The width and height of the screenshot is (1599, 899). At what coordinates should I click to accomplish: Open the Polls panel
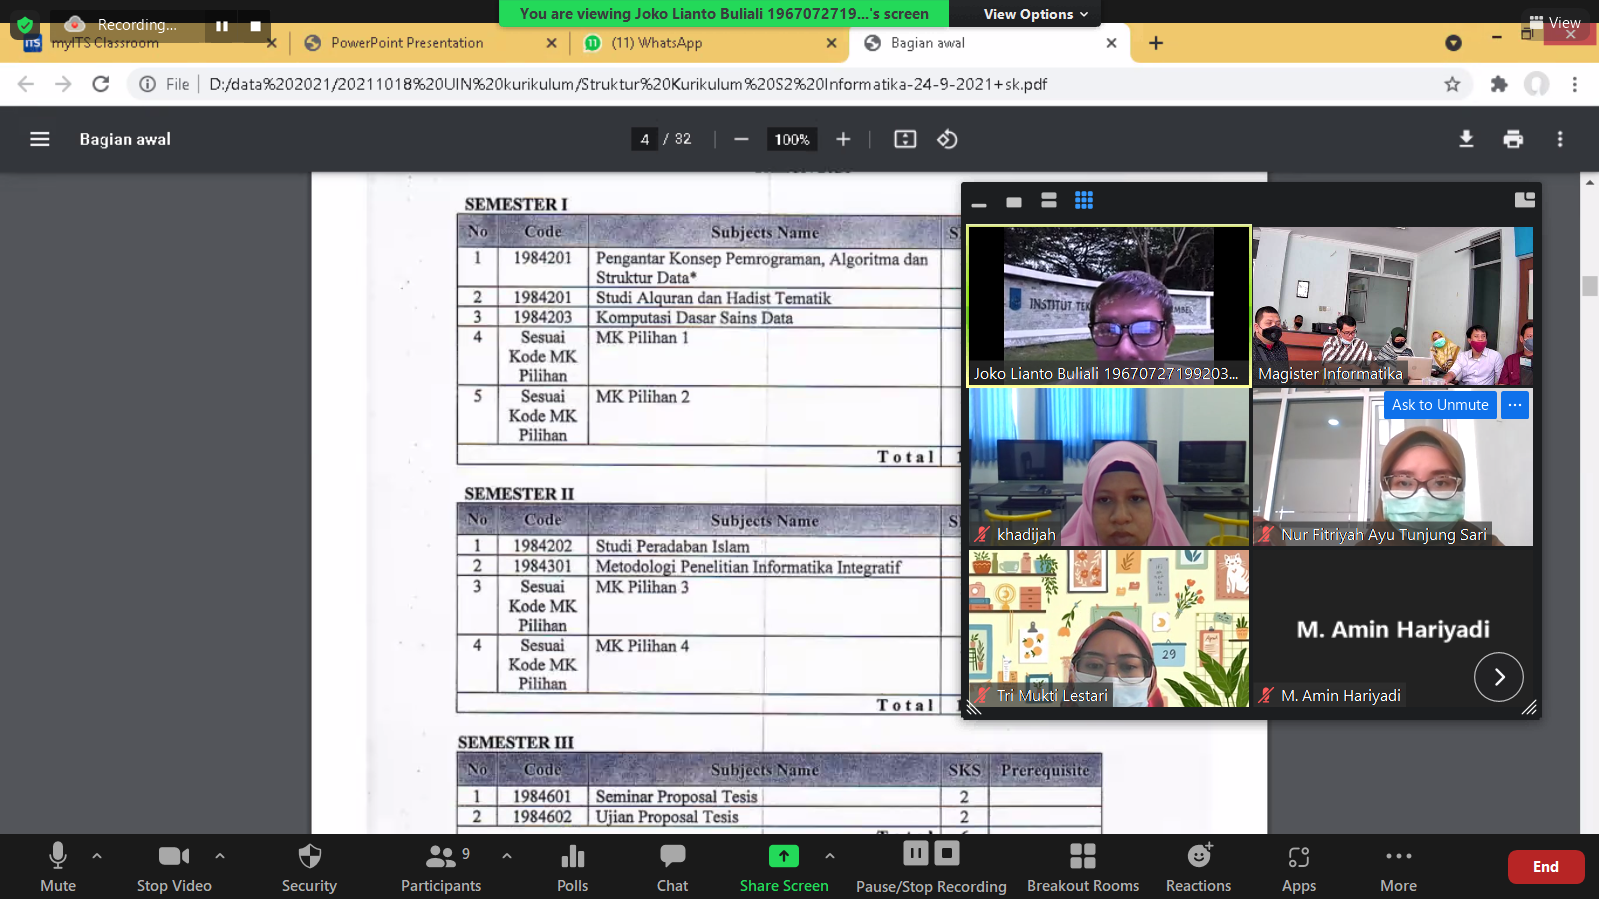pos(572,867)
